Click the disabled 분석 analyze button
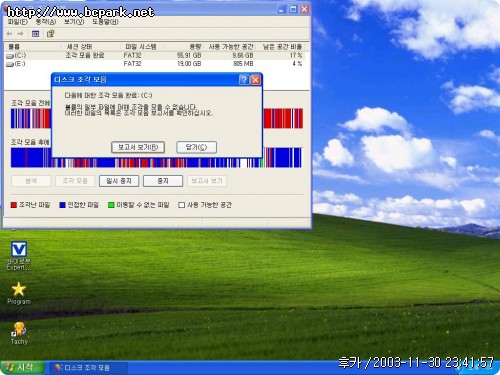Image resolution: width=500 pixels, height=375 pixels. 31,181
